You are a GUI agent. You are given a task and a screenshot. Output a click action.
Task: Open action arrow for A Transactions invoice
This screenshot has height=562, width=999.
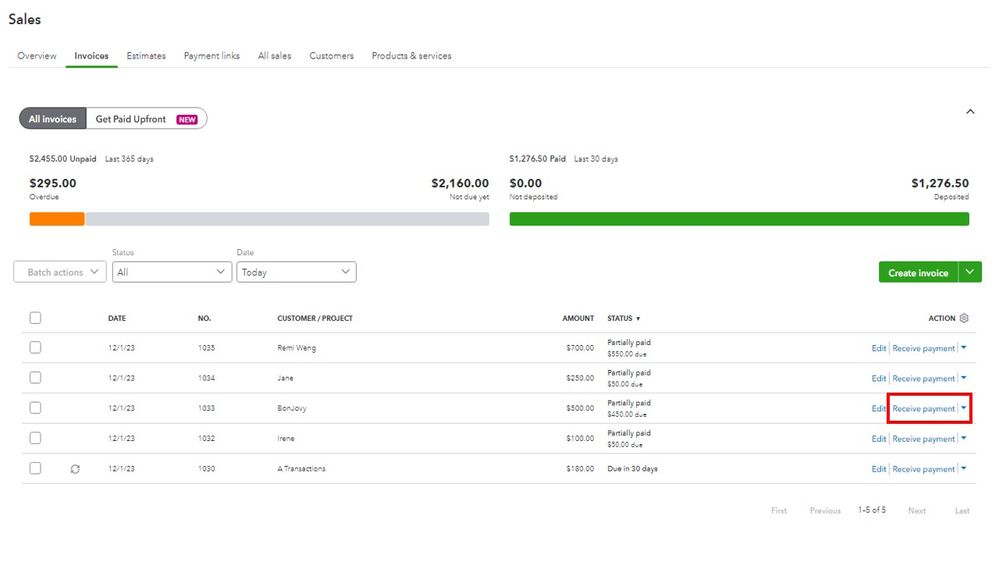pos(963,468)
